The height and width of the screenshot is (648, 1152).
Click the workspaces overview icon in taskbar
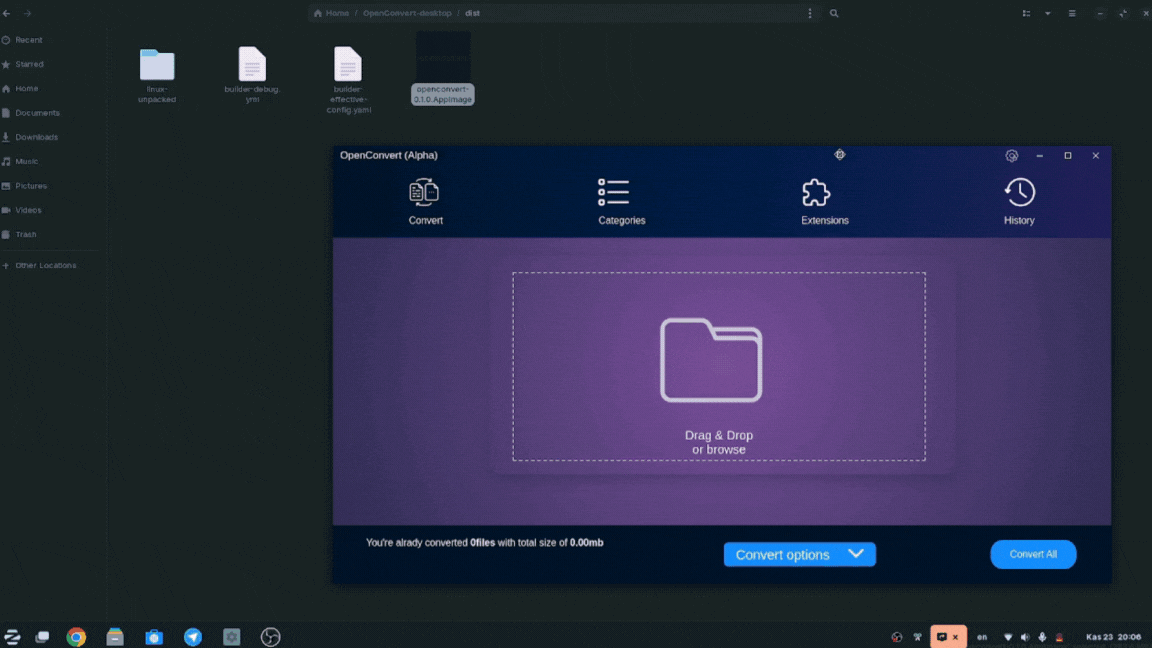43,637
